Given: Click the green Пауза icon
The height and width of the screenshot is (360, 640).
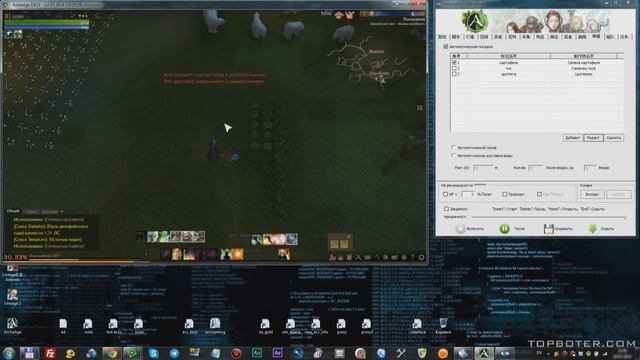Looking at the screenshot, I should [504, 229].
